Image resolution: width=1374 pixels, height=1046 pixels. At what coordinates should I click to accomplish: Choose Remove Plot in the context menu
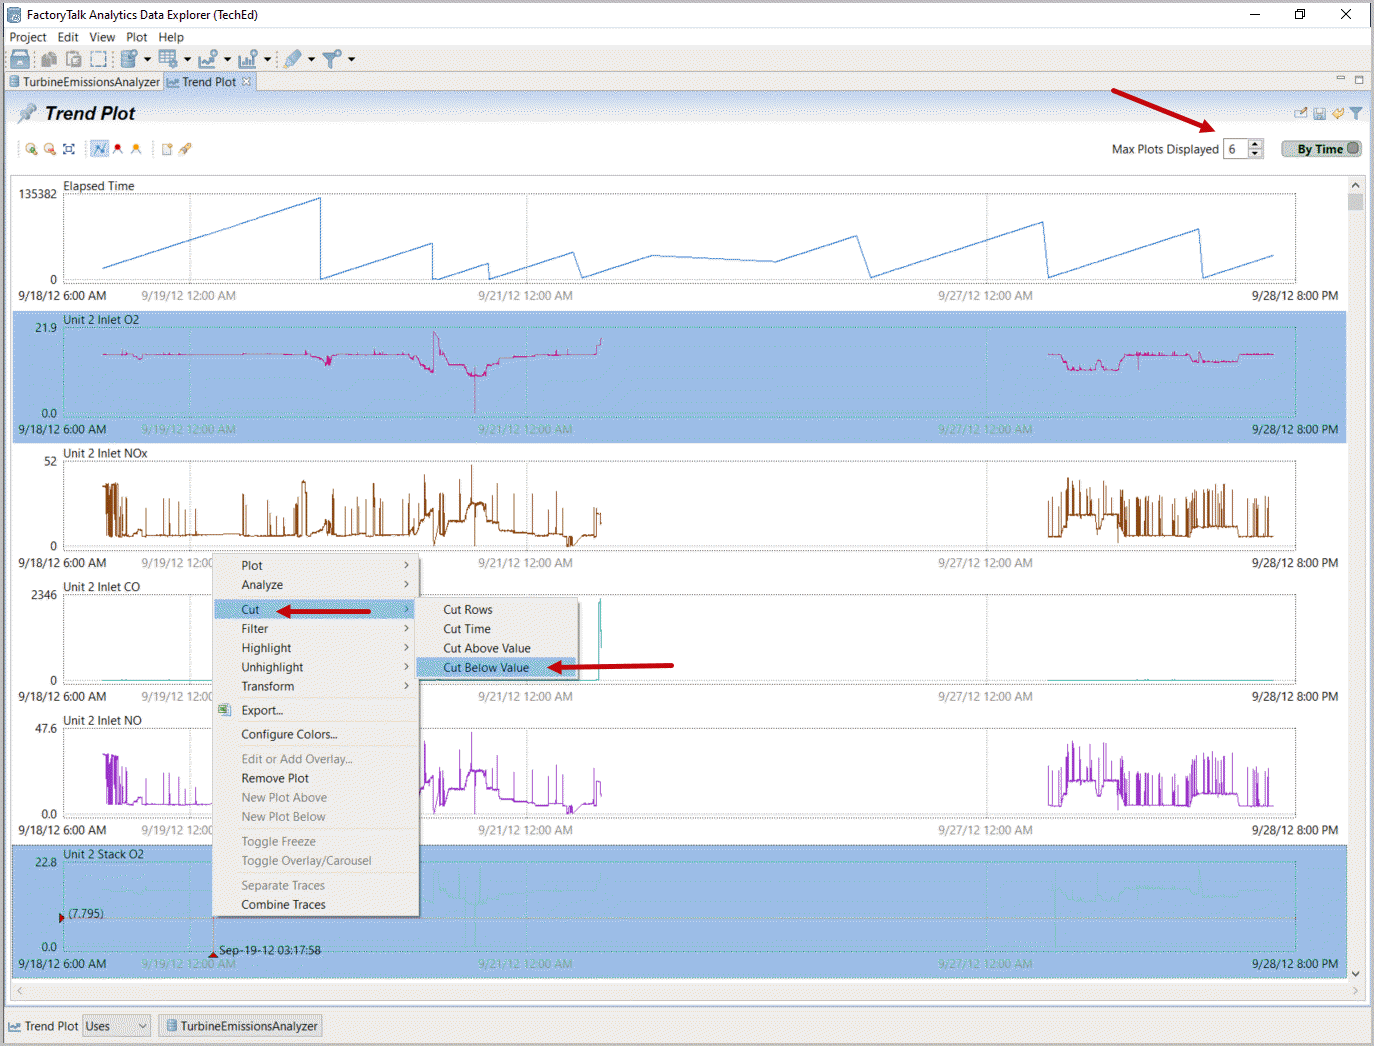[x=275, y=779]
